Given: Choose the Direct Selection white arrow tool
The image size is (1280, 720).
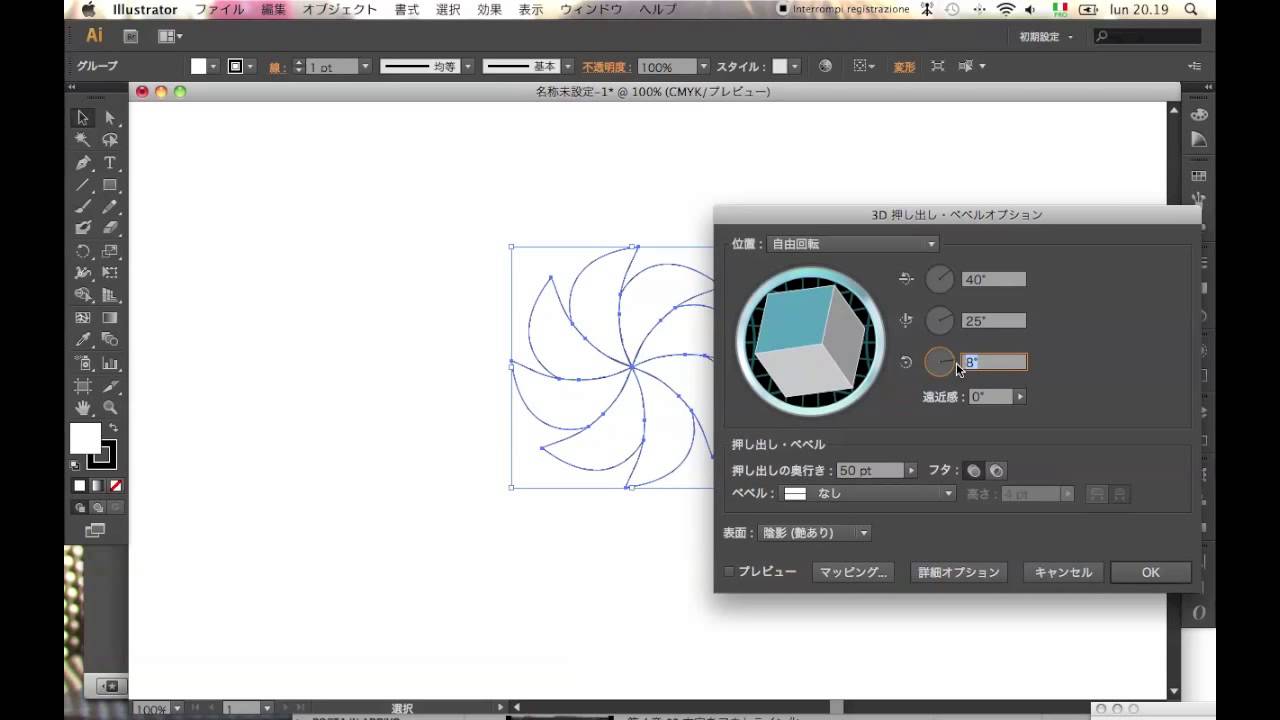Looking at the screenshot, I should pyautogui.click(x=110, y=118).
